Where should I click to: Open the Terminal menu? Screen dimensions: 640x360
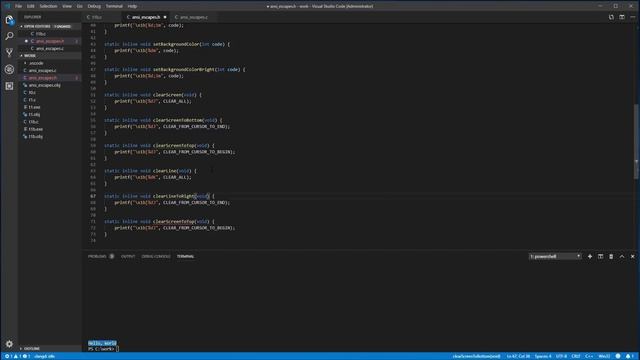[x=114, y=6]
